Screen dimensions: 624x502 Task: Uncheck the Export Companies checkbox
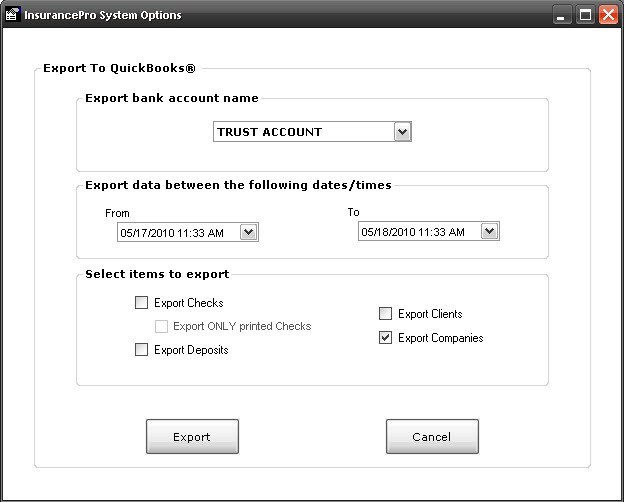(x=385, y=338)
